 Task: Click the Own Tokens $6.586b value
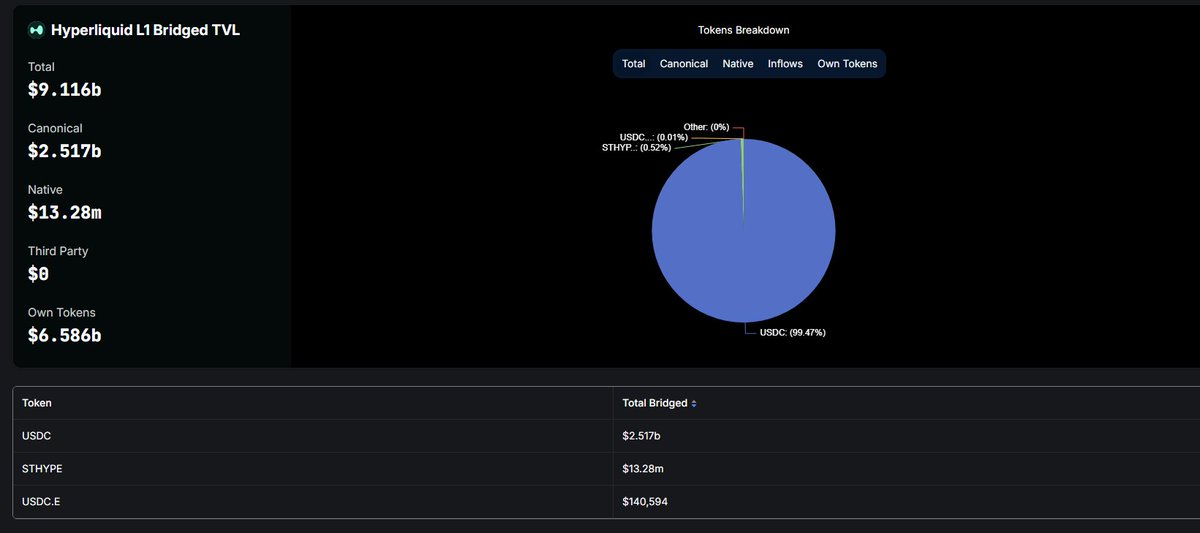click(65, 336)
